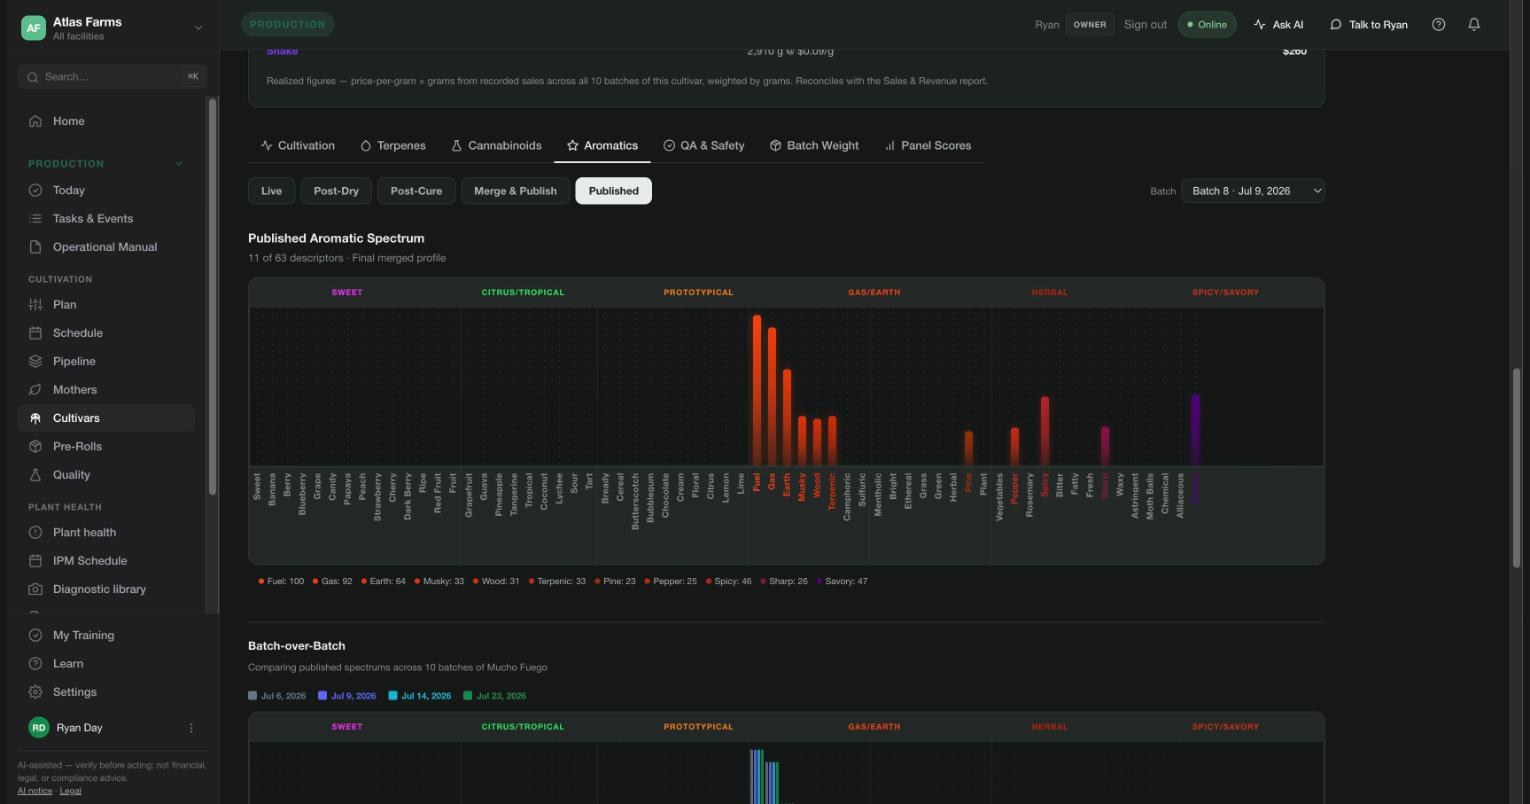This screenshot has height=804, width=1530.
Task: Toggle the Jul 23, 2026 batch legend
Action: [x=494, y=696]
